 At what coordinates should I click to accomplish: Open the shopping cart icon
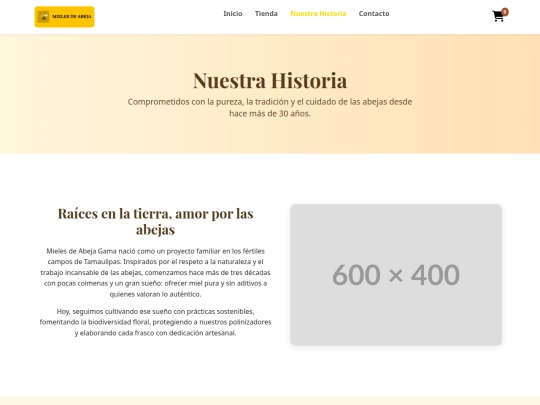tap(498, 16)
